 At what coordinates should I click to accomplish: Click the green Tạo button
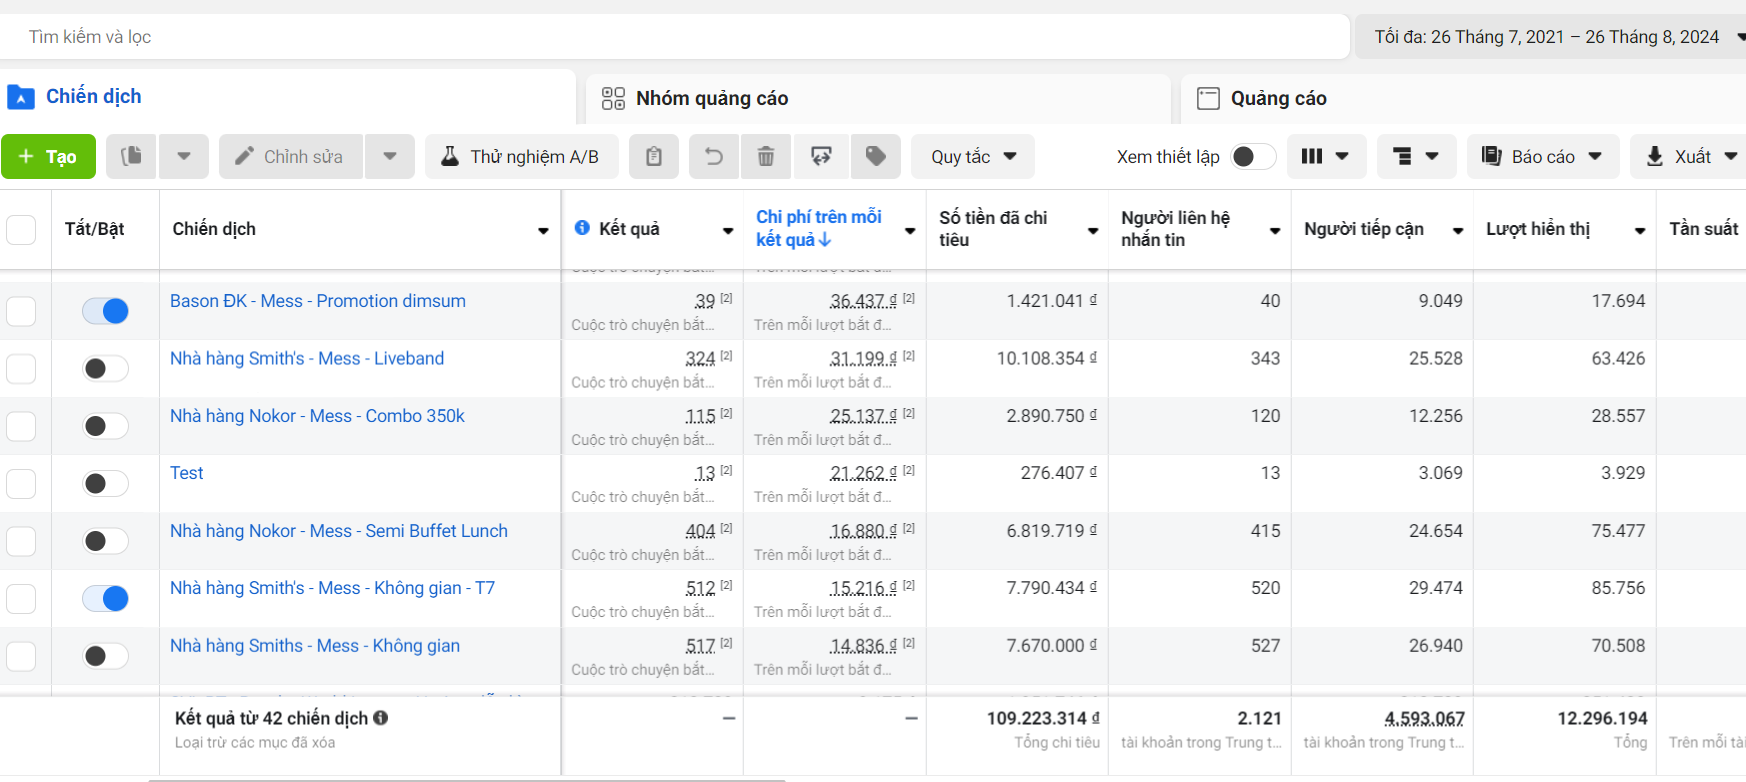click(x=48, y=156)
